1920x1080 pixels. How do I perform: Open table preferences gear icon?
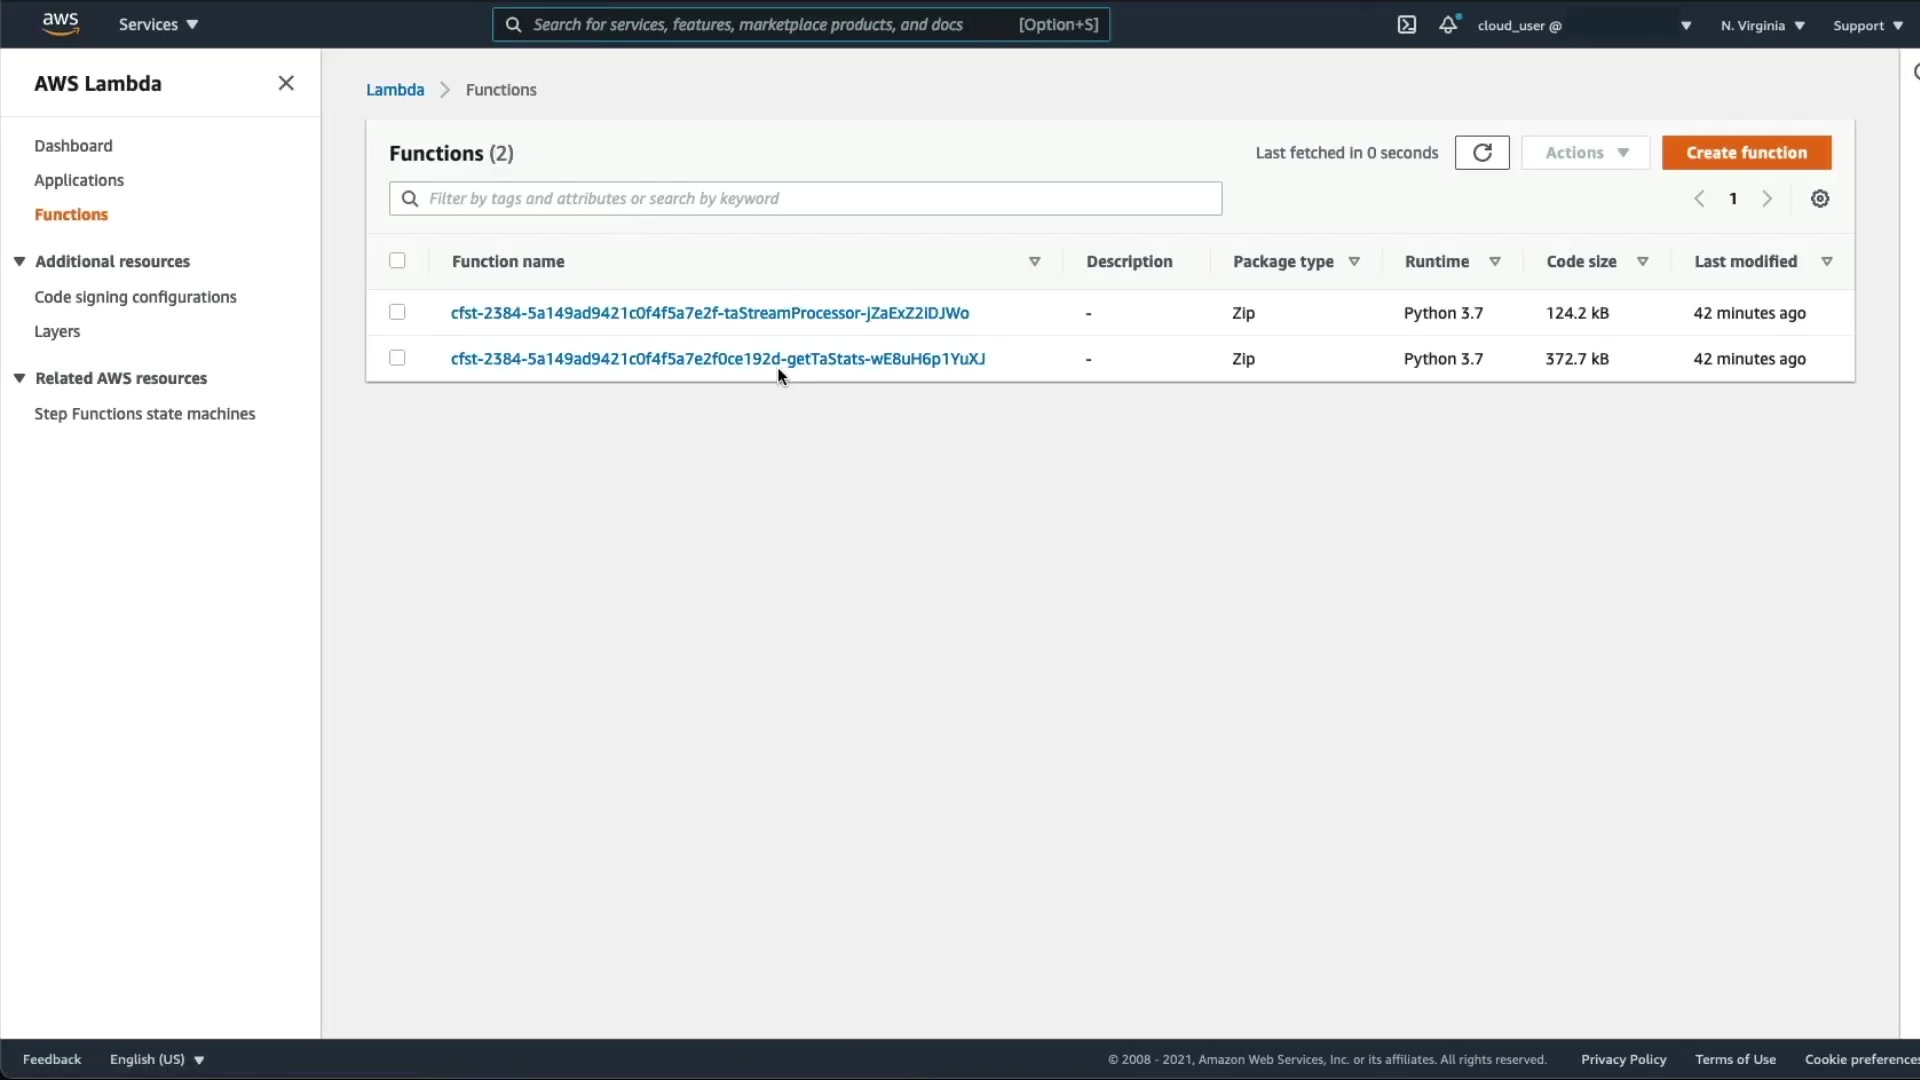tap(1819, 199)
